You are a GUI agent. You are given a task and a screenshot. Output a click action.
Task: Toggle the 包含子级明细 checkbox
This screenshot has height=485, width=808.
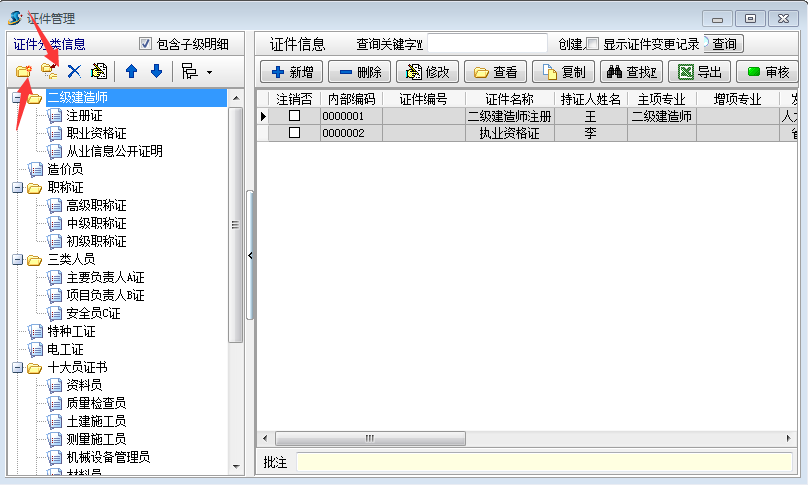(146, 44)
